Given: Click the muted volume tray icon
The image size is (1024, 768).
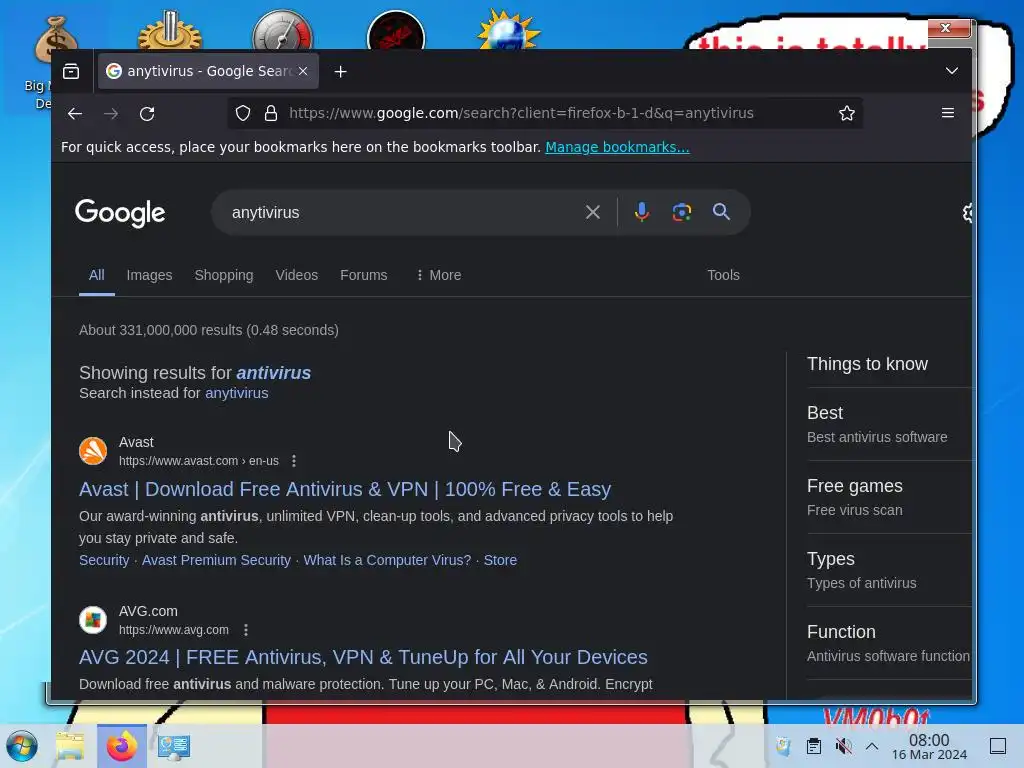Looking at the screenshot, I should click(x=843, y=746).
